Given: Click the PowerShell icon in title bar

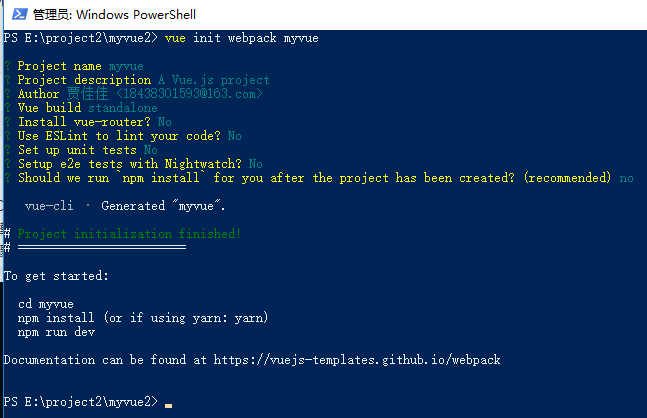Looking at the screenshot, I should pos(19,14).
